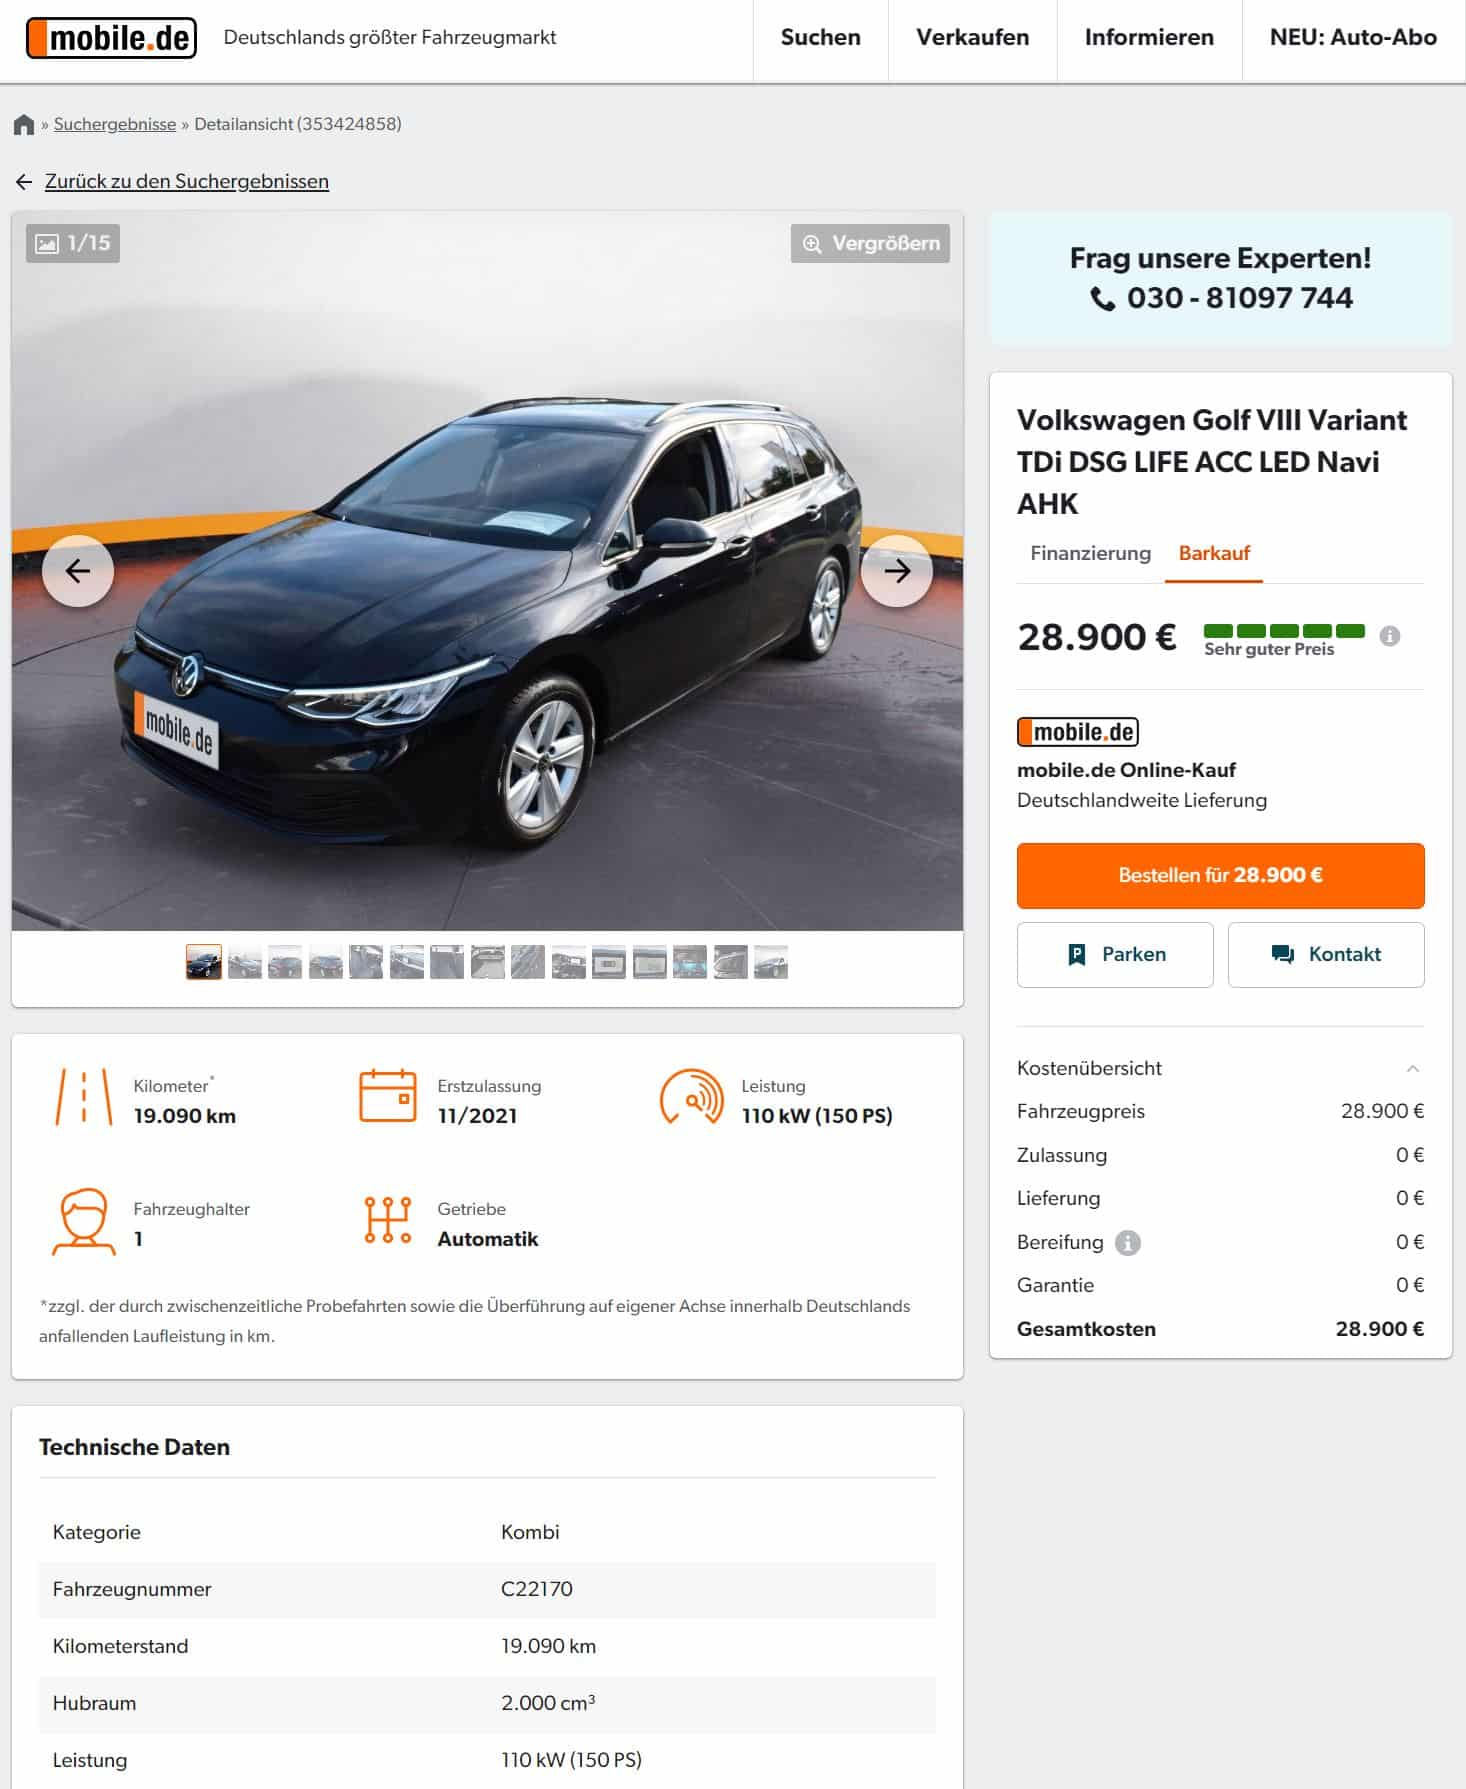Image resolution: width=1466 pixels, height=1789 pixels.
Task: Open price rating info icon
Action: click(x=1390, y=636)
